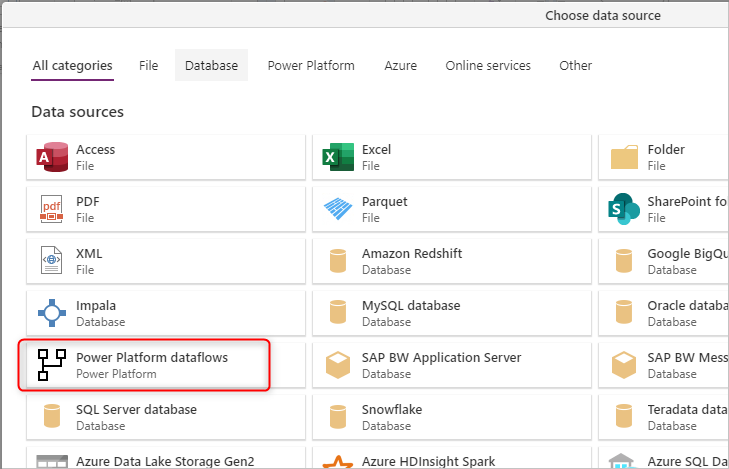Show the Online services category tab
The width and height of the screenshot is (729, 469).
tap(488, 66)
